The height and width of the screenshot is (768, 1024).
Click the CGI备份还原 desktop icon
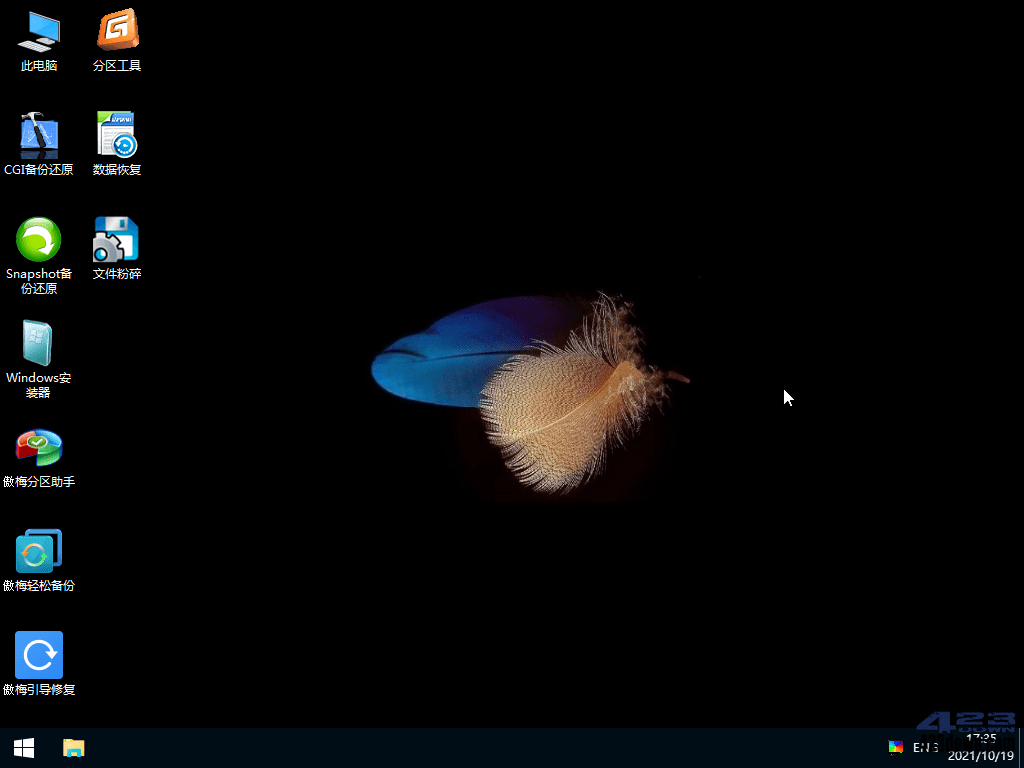[x=39, y=135]
